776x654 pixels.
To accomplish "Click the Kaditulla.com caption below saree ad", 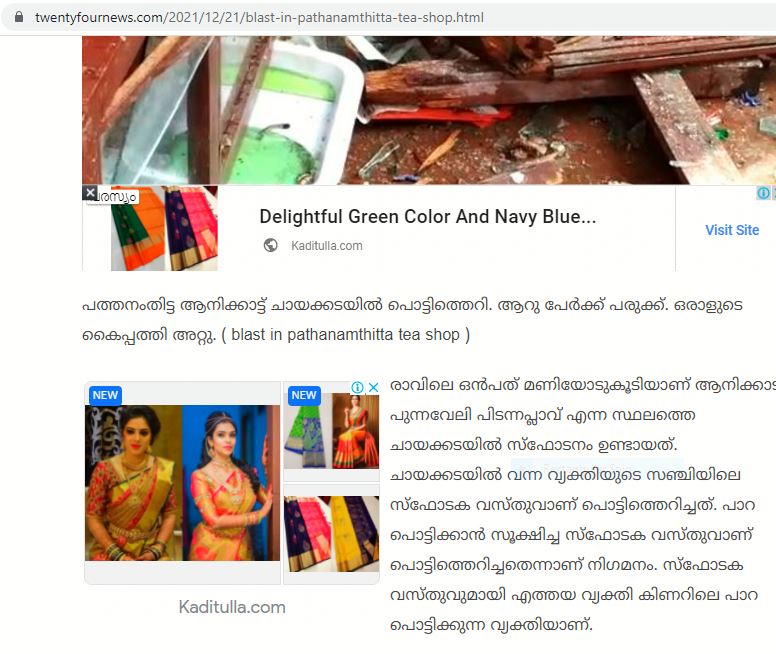I will click(x=232, y=607).
